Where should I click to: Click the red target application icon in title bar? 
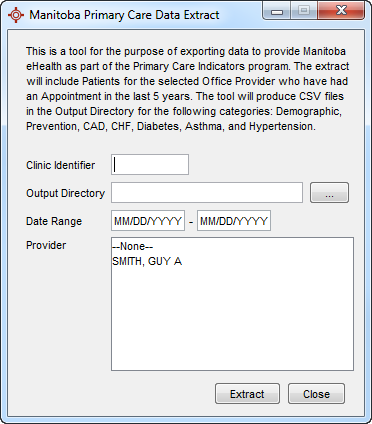[x=16, y=15]
